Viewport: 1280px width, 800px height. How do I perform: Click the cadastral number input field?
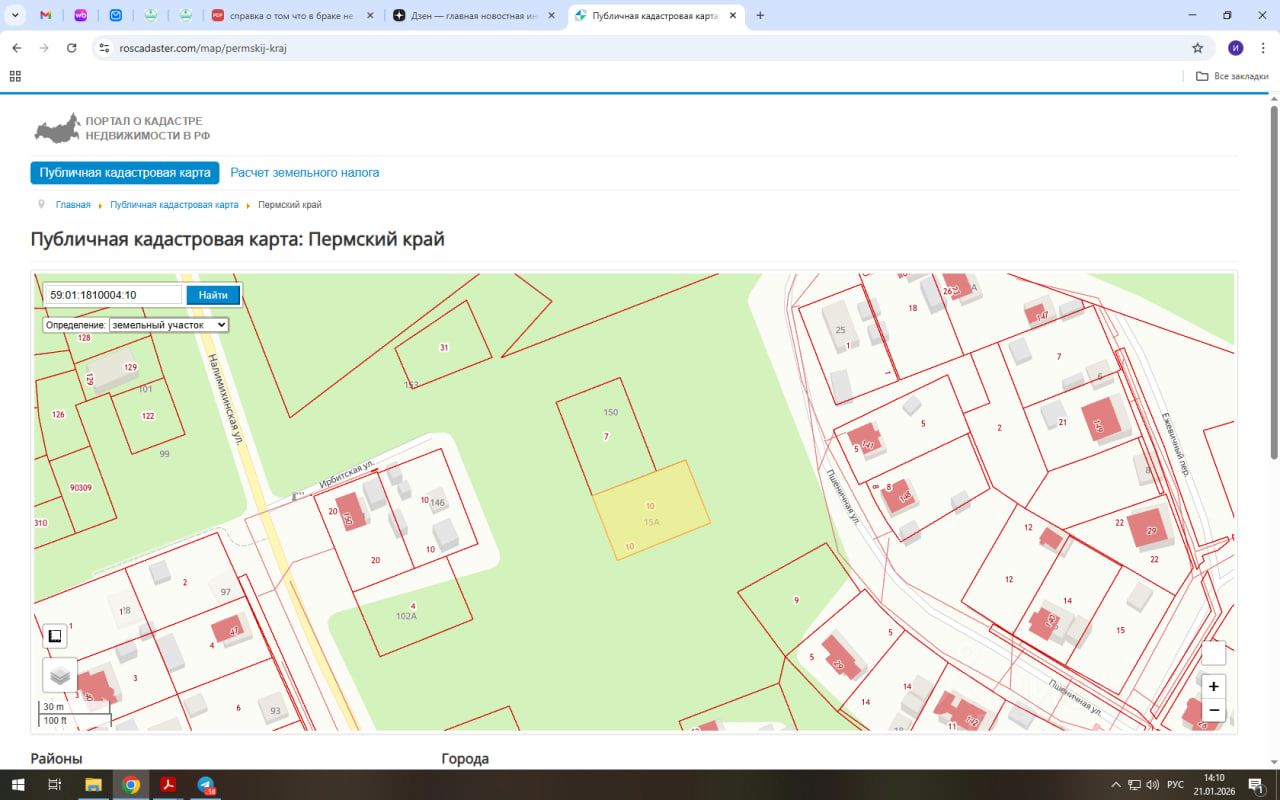[x=113, y=295]
